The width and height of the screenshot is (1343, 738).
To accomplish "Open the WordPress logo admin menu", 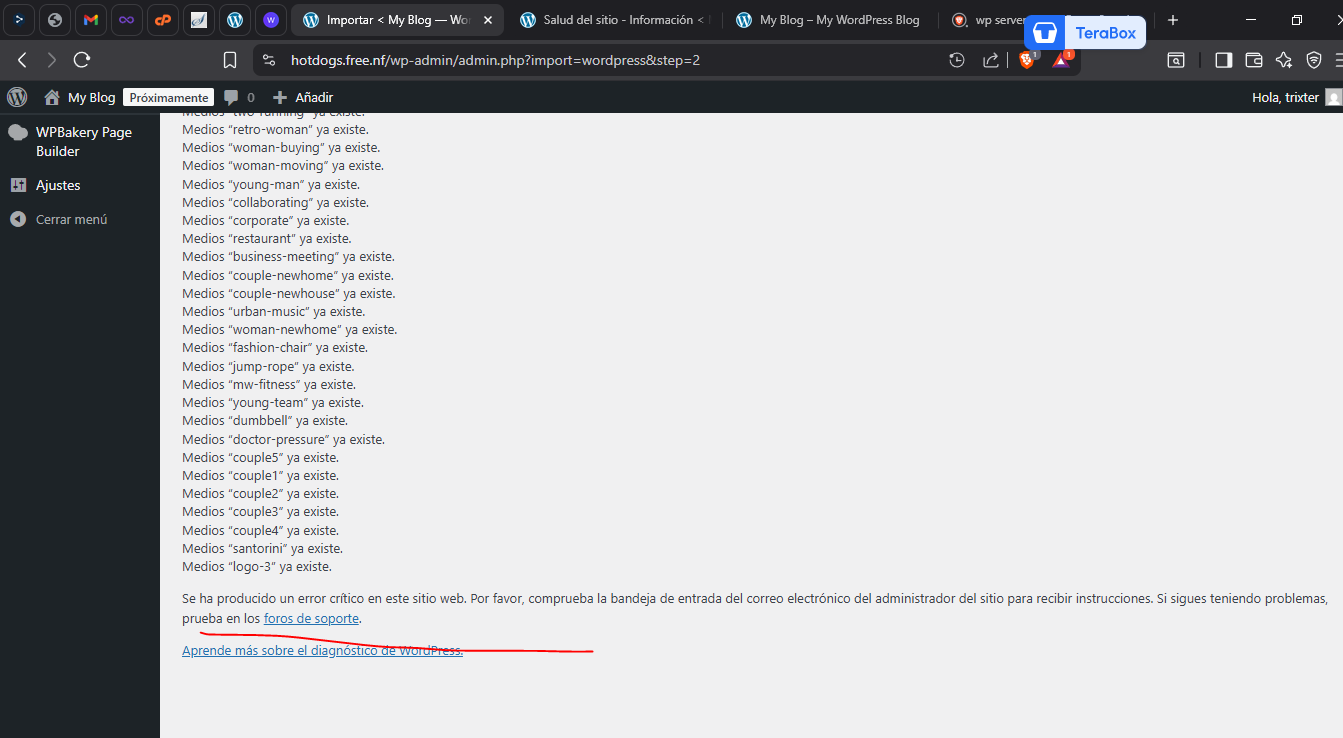I will pyautogui.click(x=17, y=97).
